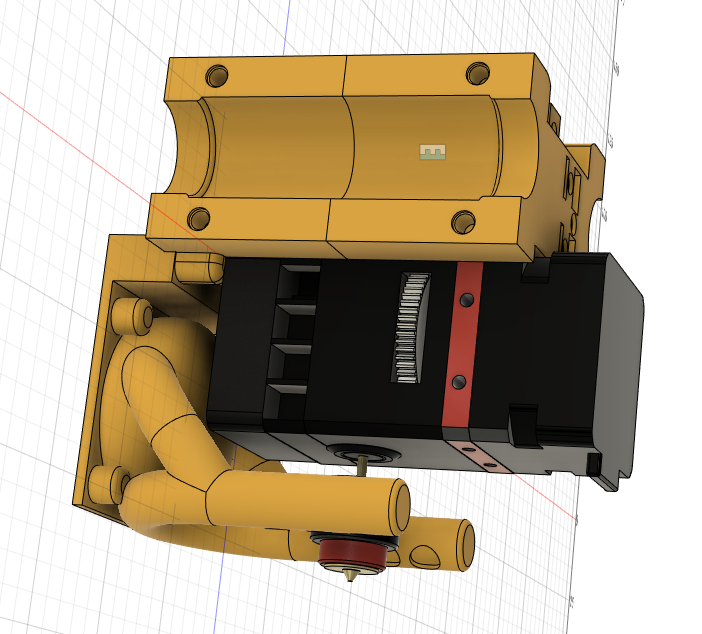
Task: Select the red heater block above the nozzle
Action: [352, 555]
